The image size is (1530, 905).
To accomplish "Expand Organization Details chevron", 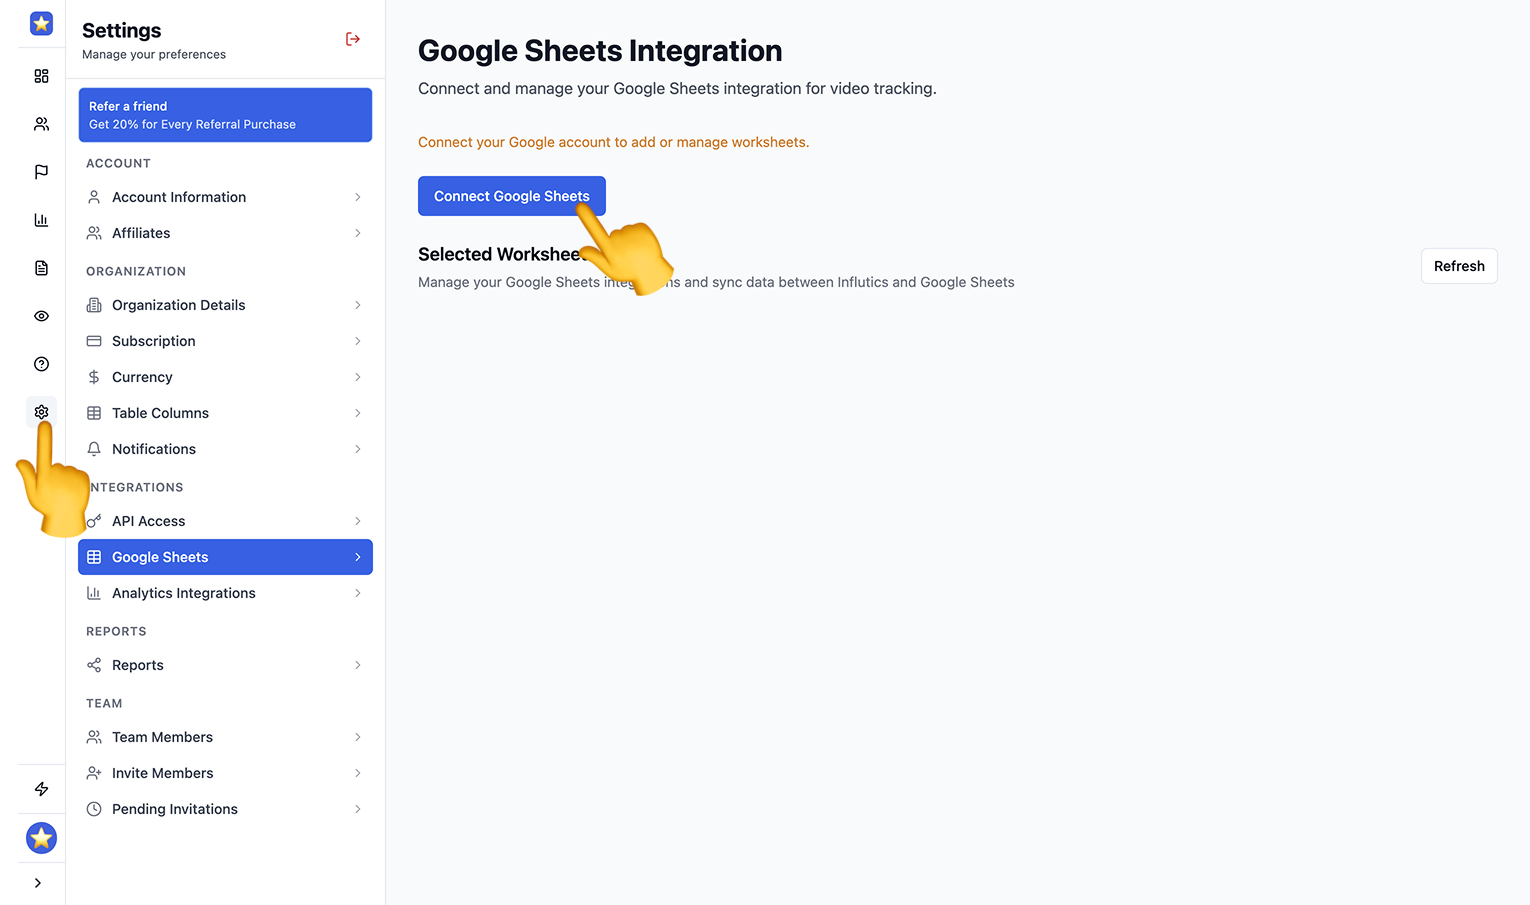I will (x=358, y=305).
